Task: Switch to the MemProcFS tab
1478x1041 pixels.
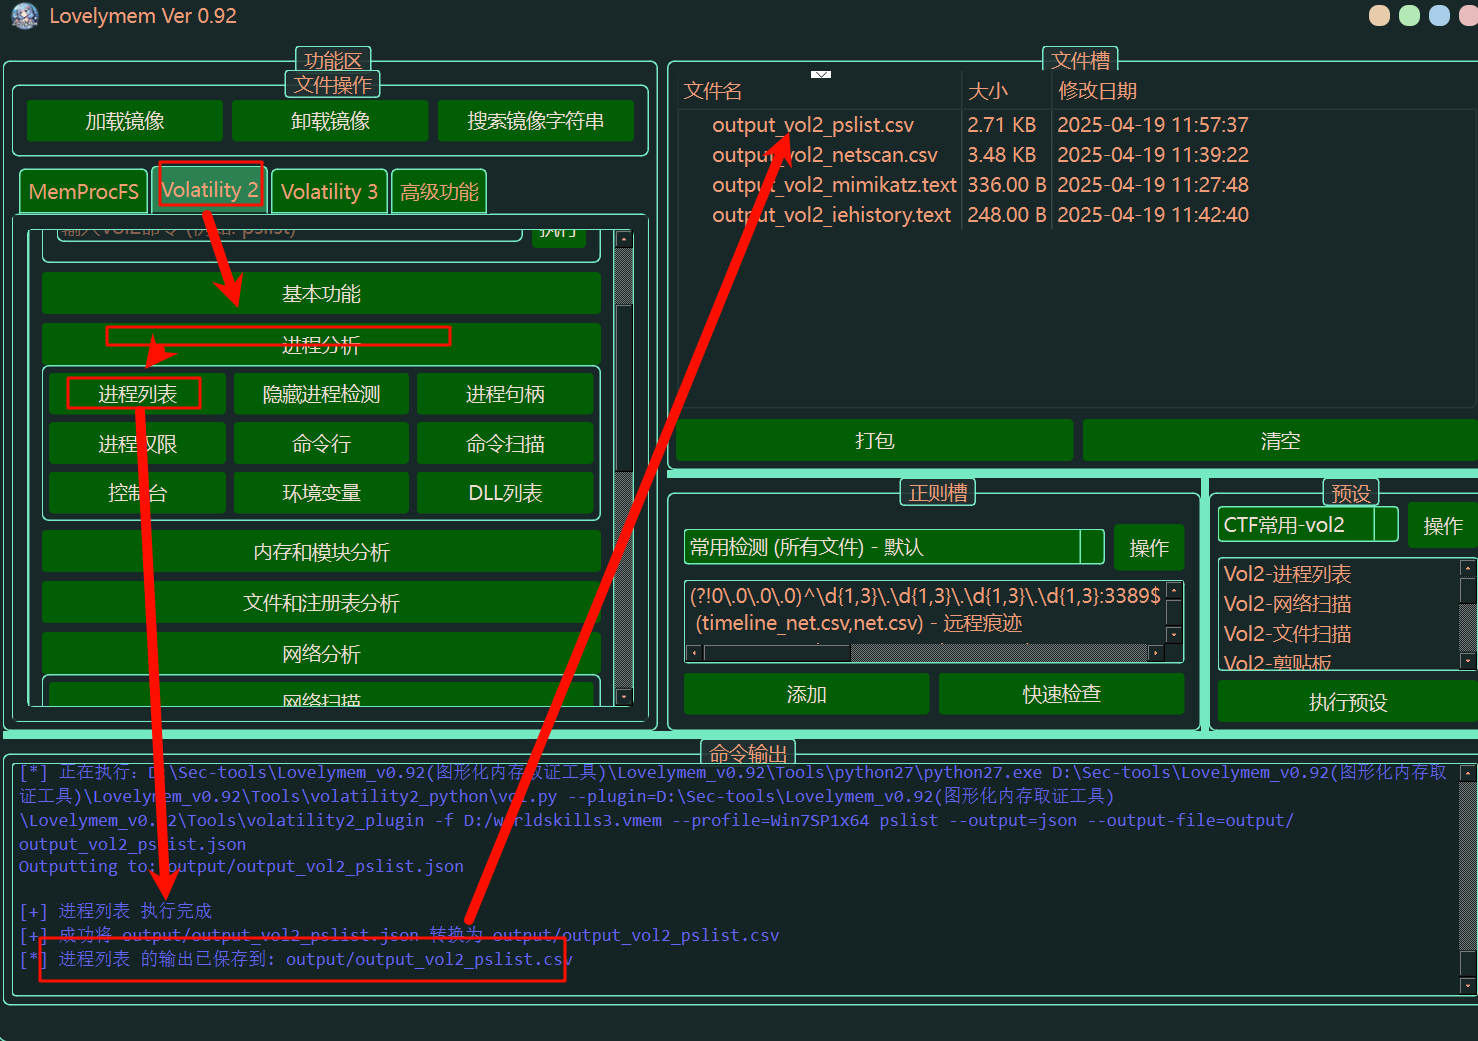Action: pos(83,191)
